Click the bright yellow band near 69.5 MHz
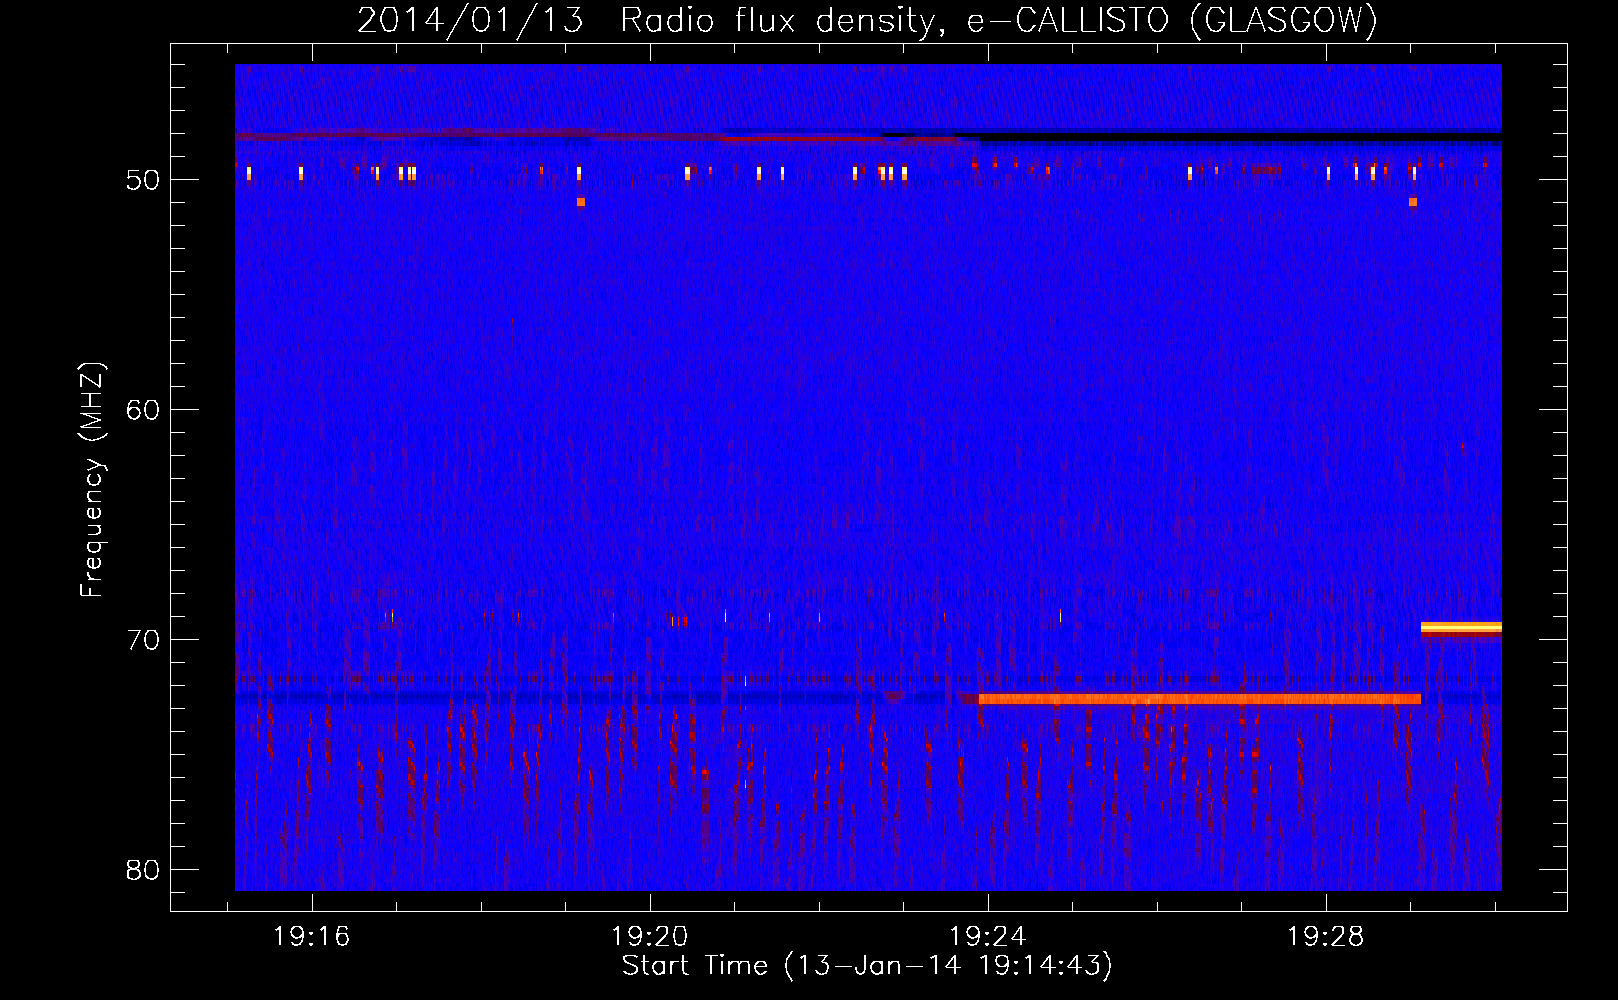This screenshot has height=1000, width=1618. 1461,628
